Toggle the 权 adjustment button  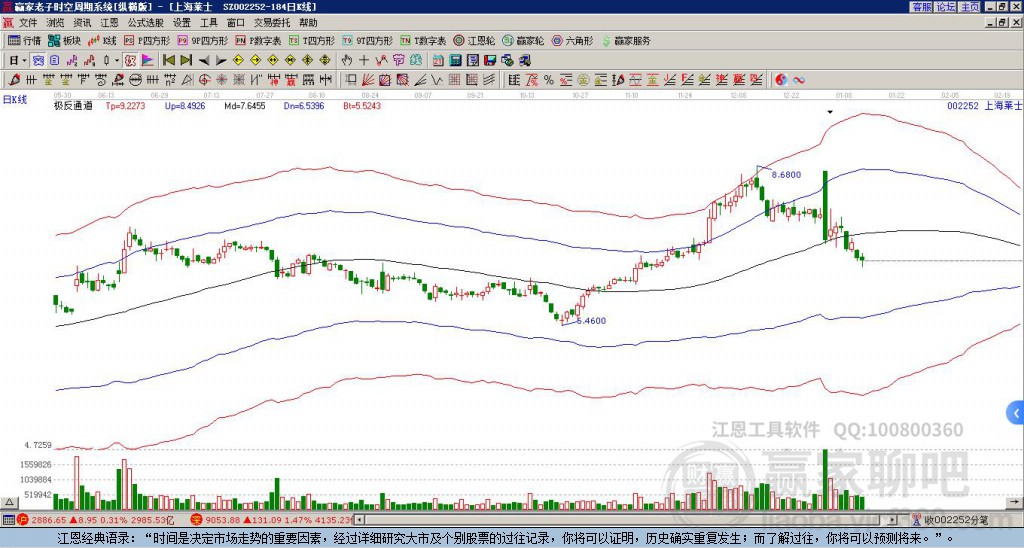(x=130, y=61)
